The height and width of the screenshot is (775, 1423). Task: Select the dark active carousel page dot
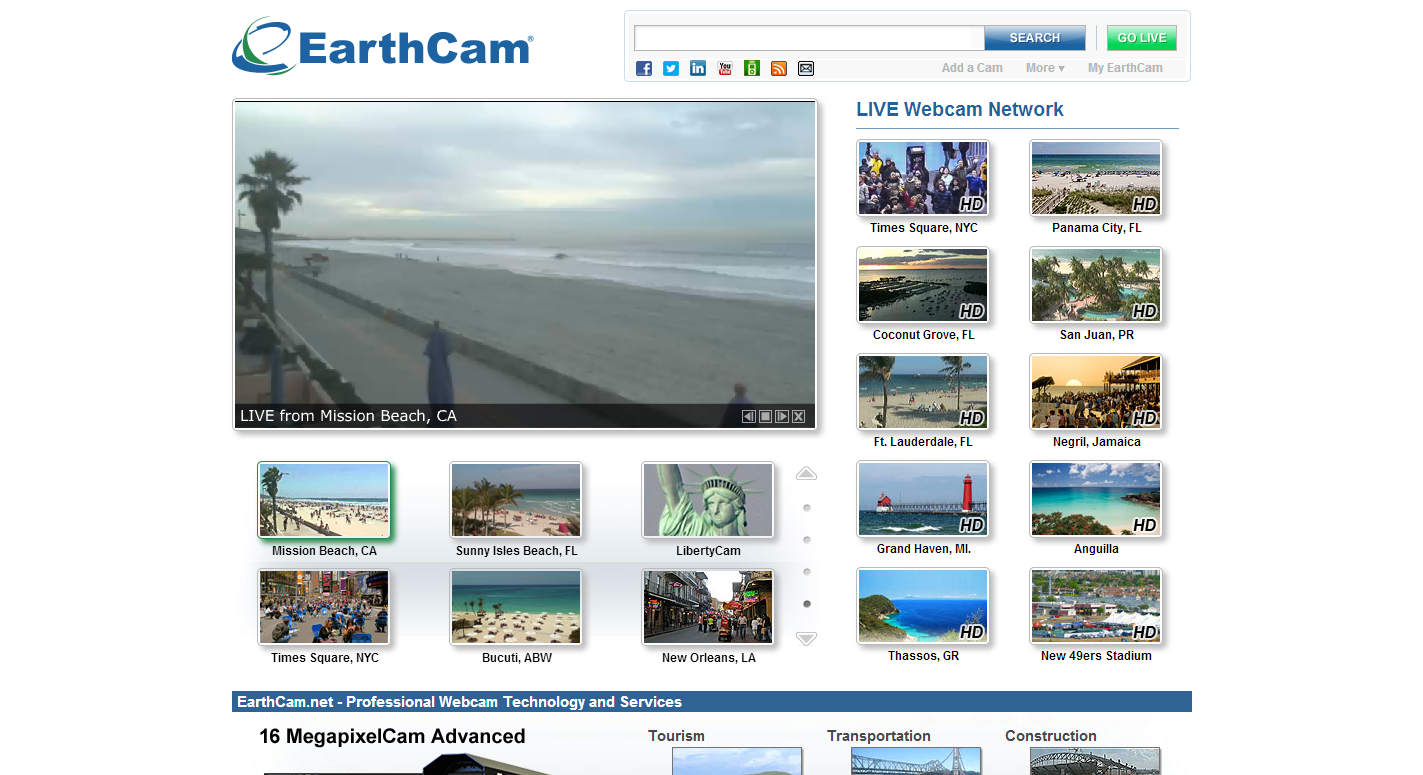[807, 604]
